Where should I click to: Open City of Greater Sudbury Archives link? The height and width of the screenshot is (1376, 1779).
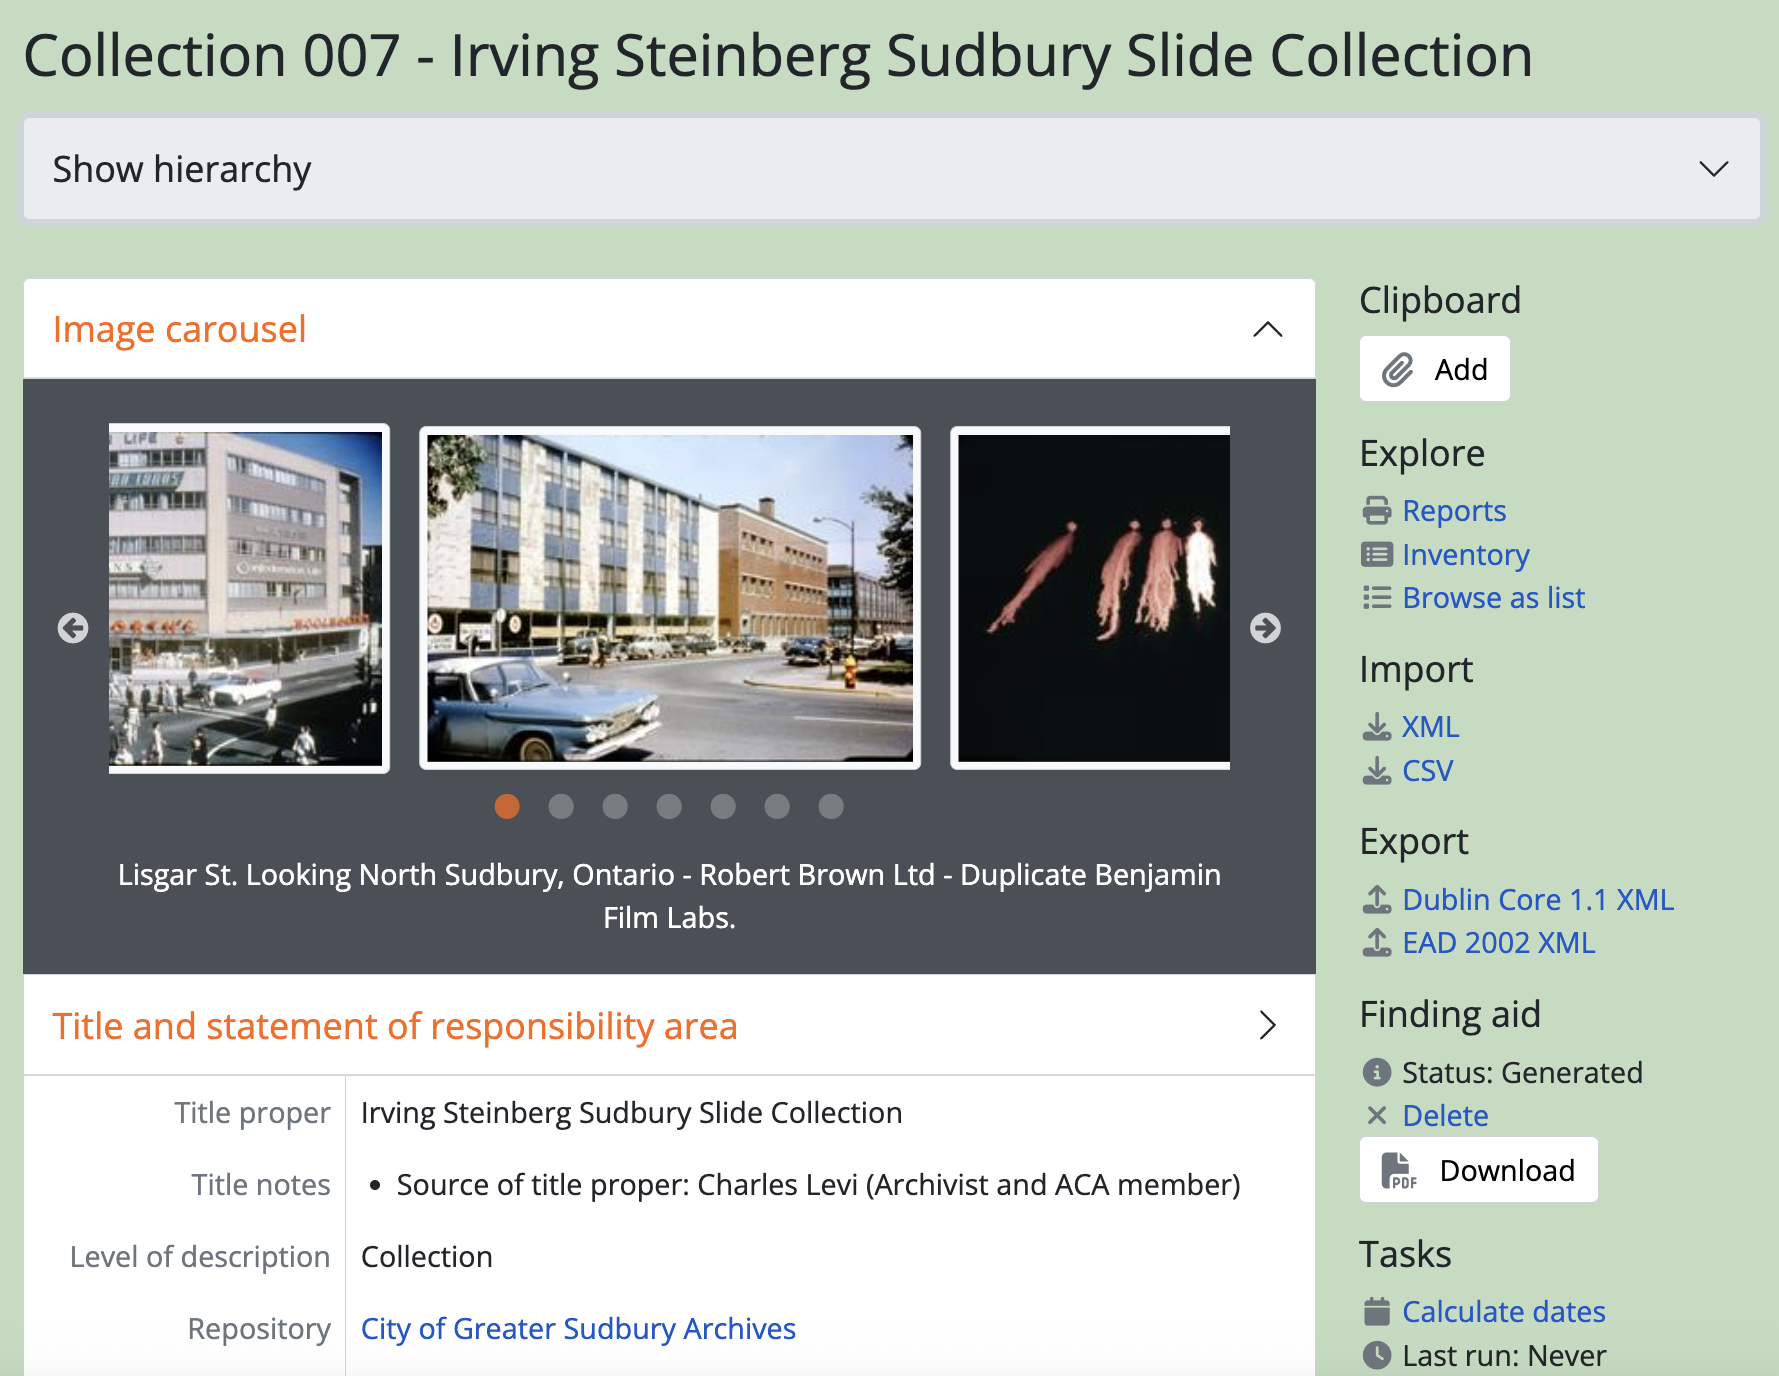tap(578, 1329)
